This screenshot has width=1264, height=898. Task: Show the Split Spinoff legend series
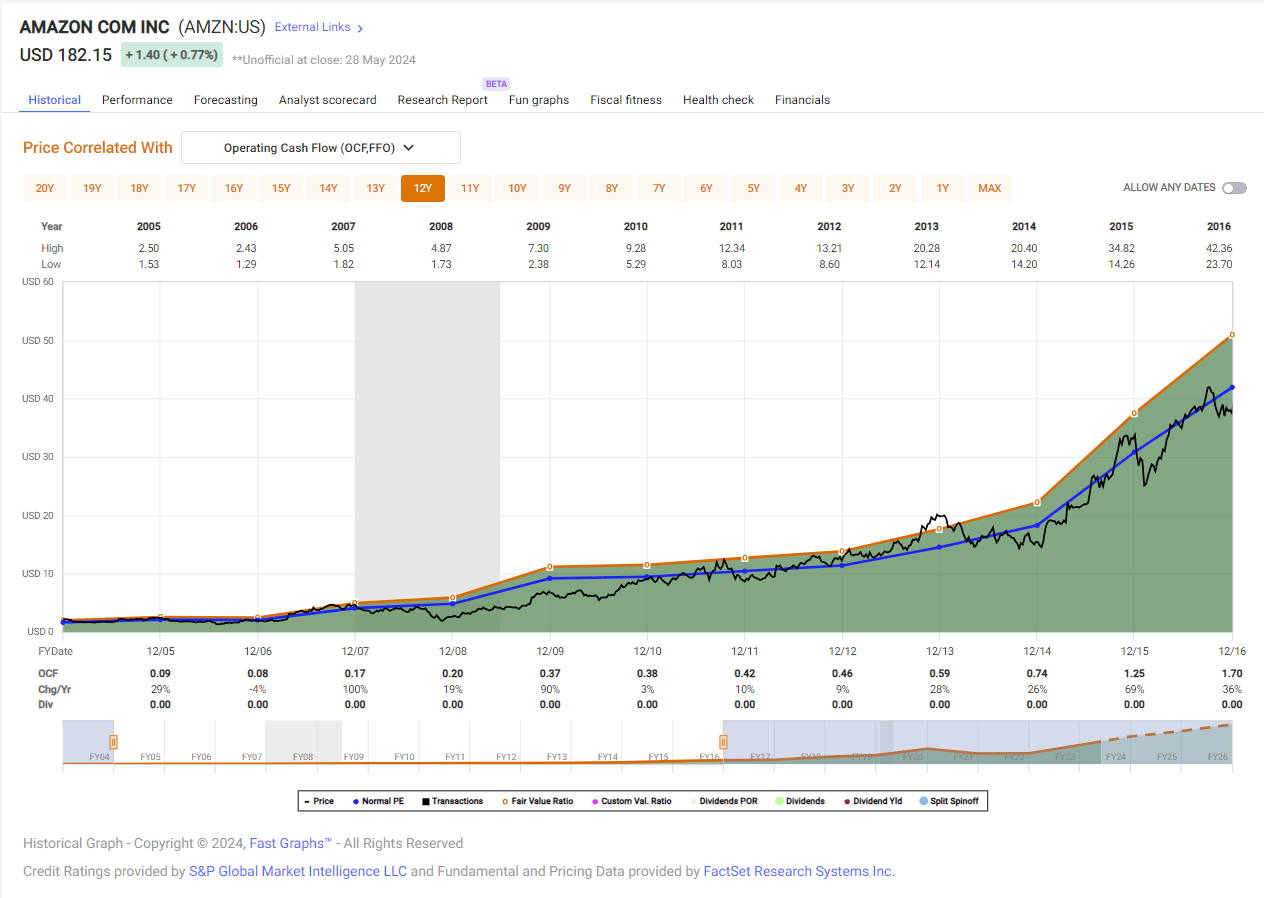click(x=951, y=801)
